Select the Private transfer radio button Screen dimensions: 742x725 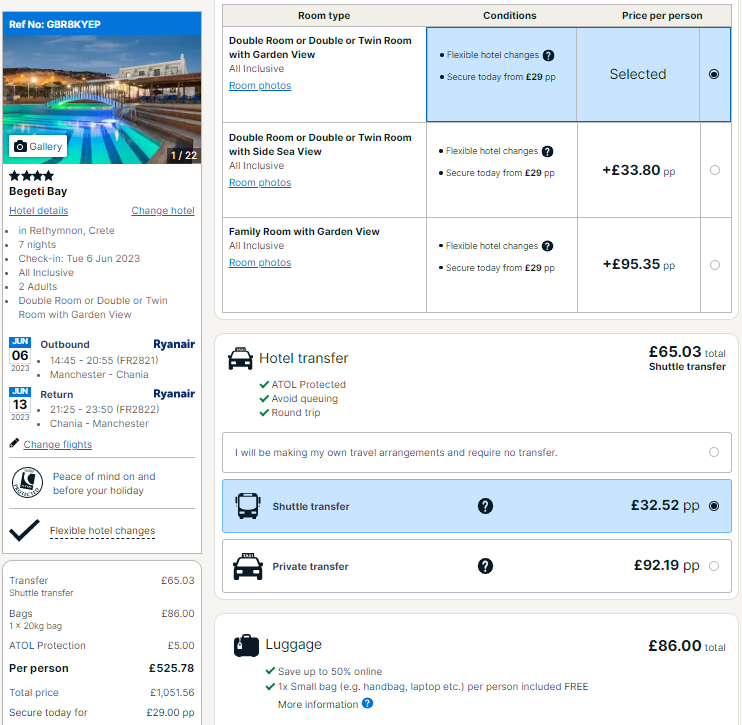pyautogui.click(x=714, y=566)
